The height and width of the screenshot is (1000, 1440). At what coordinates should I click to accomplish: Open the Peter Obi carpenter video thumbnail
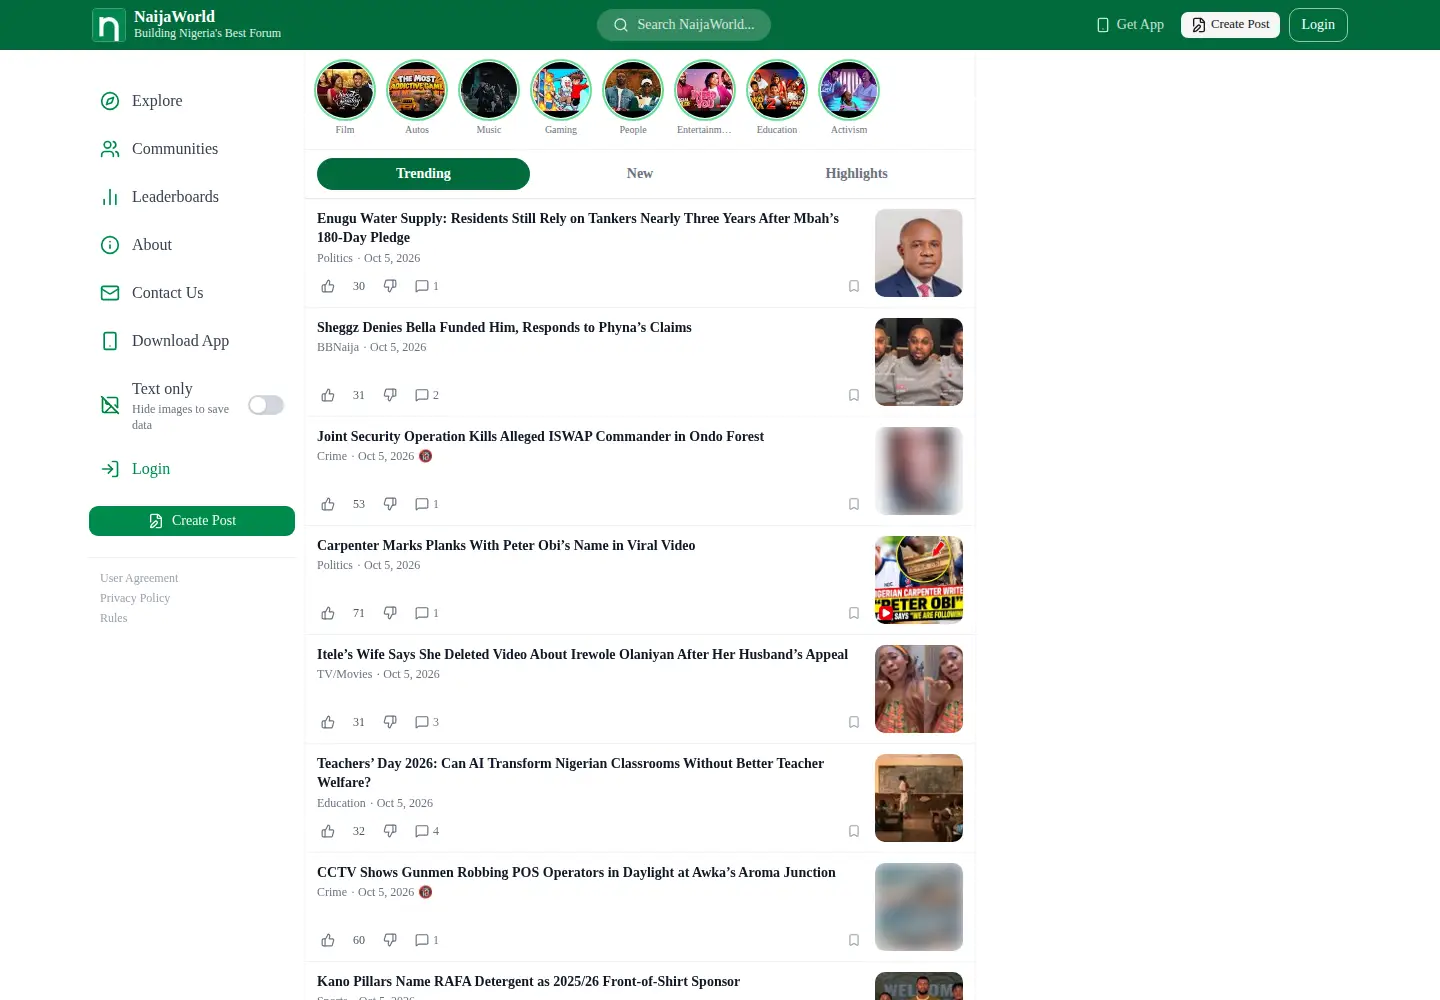pyautogui.click(x=919, y=580)
